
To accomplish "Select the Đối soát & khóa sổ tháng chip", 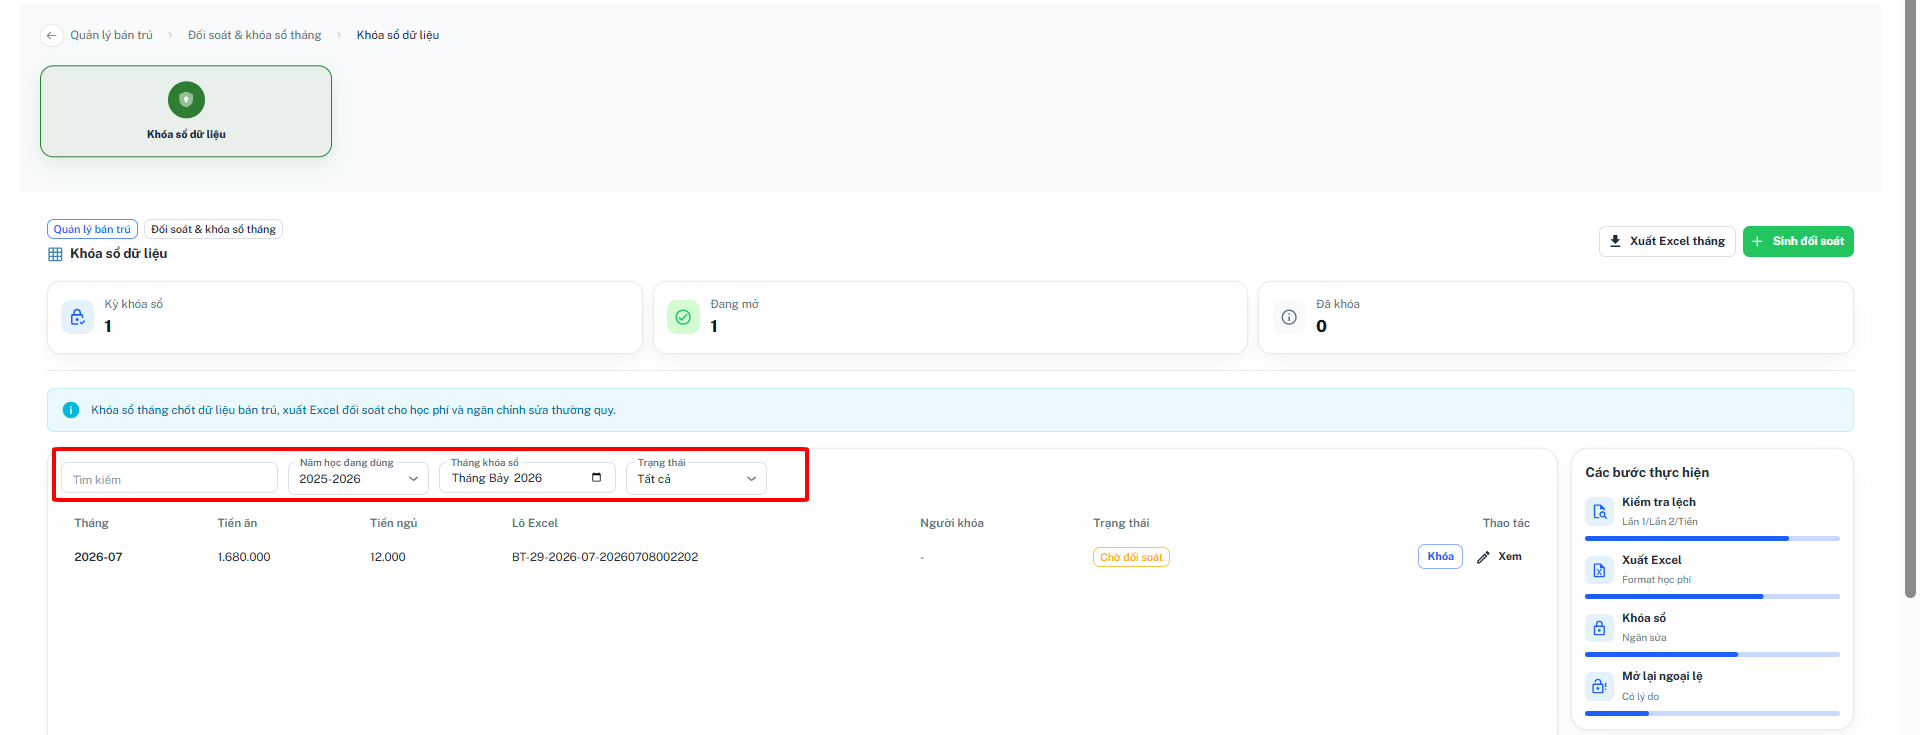I will (213, 229).
